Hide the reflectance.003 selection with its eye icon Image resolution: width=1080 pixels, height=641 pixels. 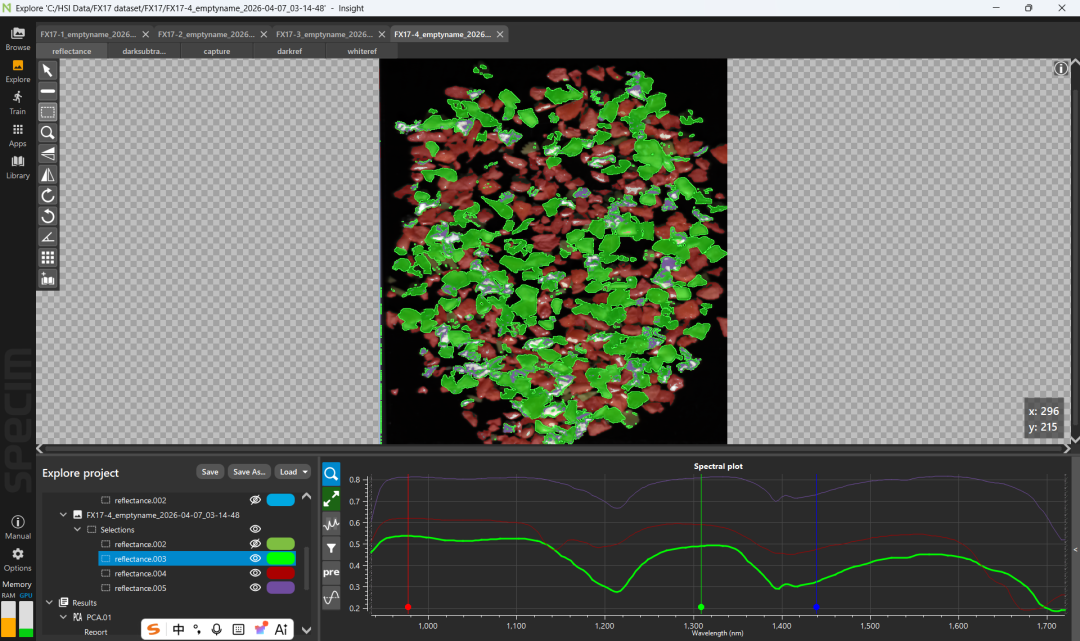coord(255,558)
